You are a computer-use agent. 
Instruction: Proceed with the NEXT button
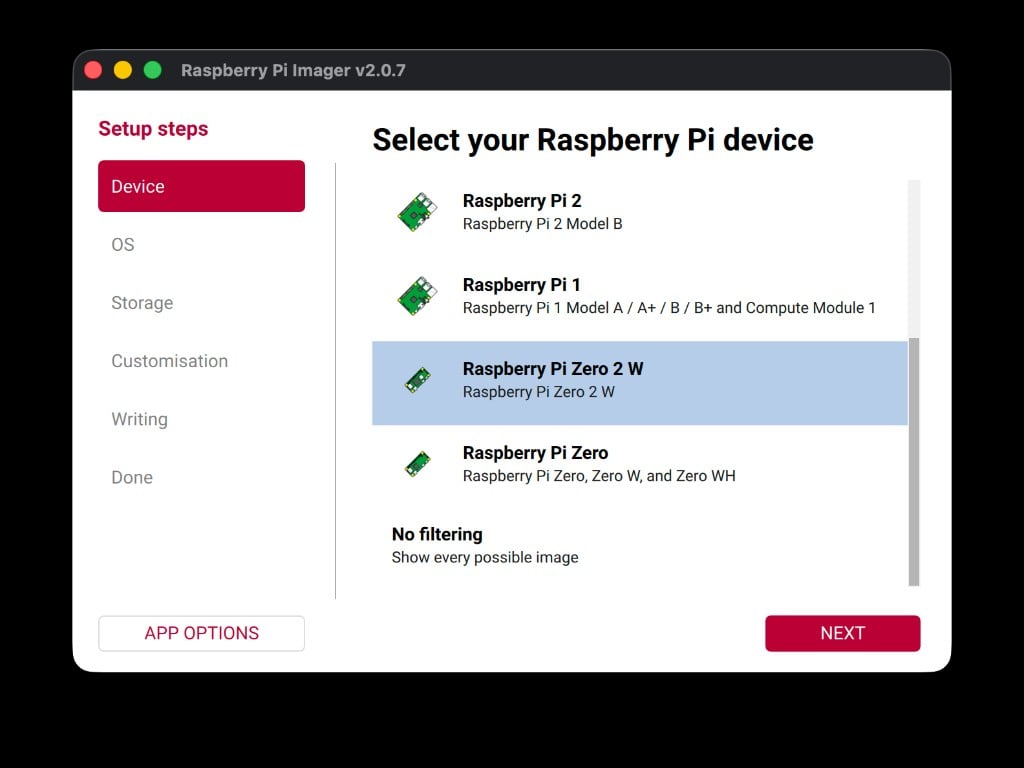coord(842,633)
